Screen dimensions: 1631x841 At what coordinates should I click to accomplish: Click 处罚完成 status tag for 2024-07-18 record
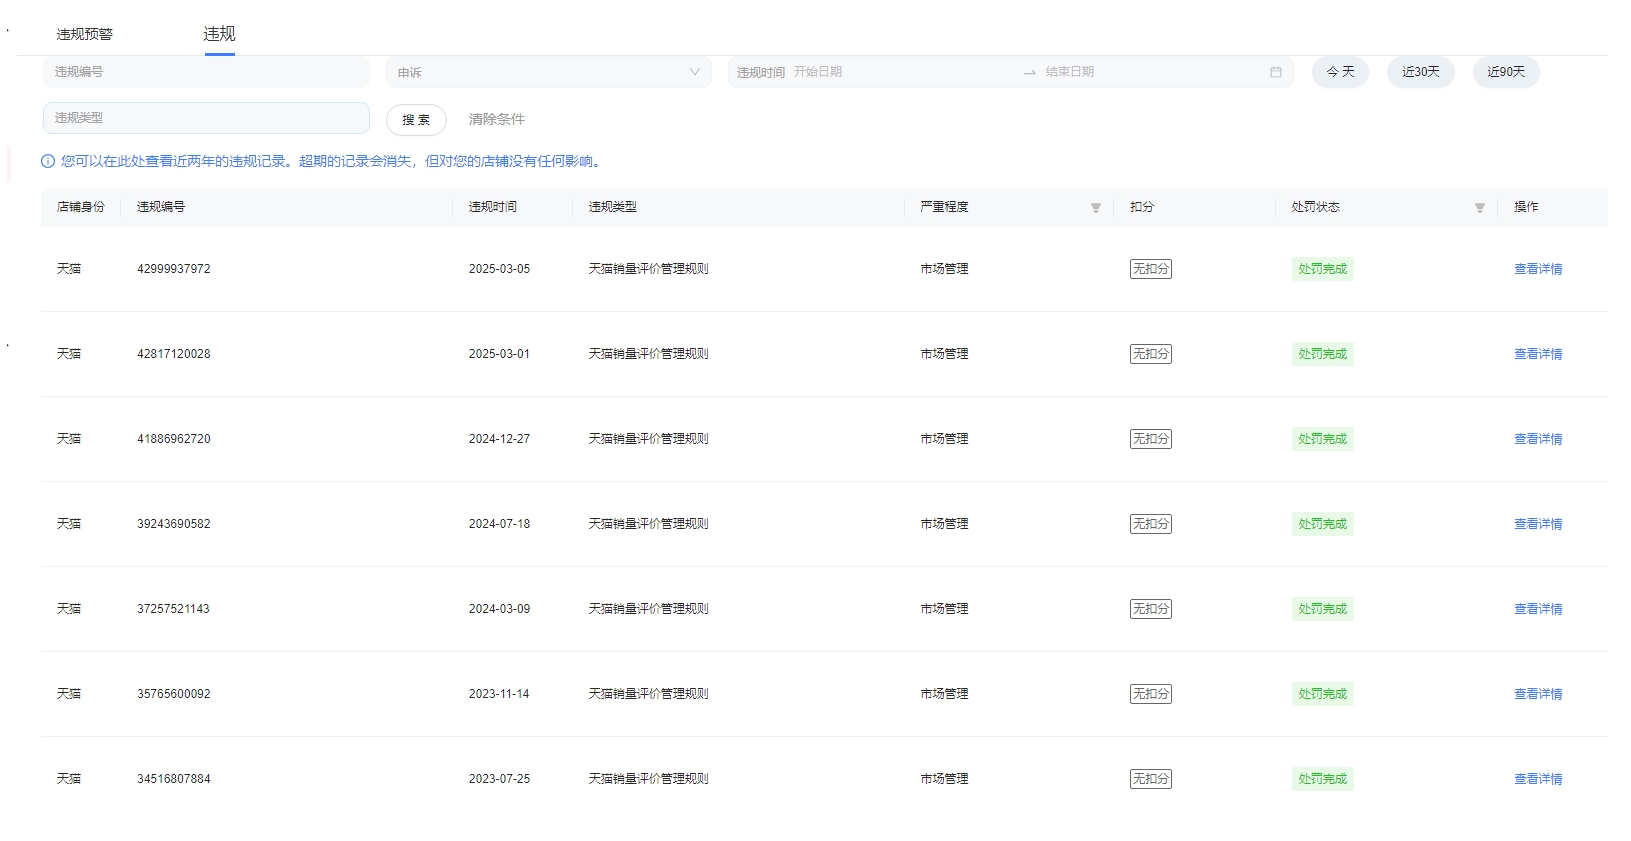point(1322,524)
